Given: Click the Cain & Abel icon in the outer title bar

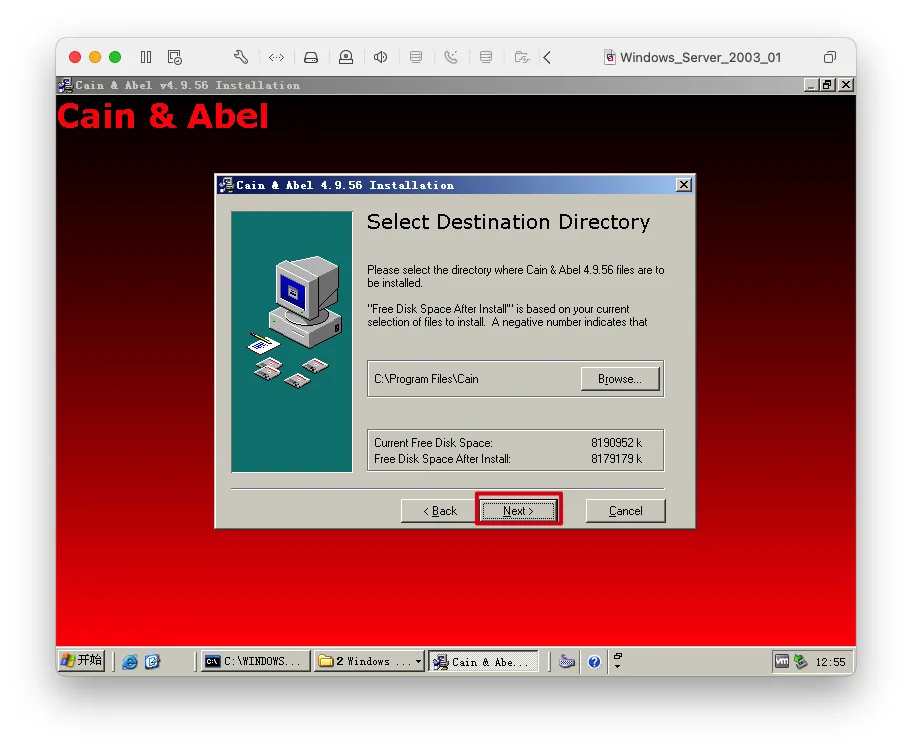Looking at the screenshot, I should [x=66, y=85].
